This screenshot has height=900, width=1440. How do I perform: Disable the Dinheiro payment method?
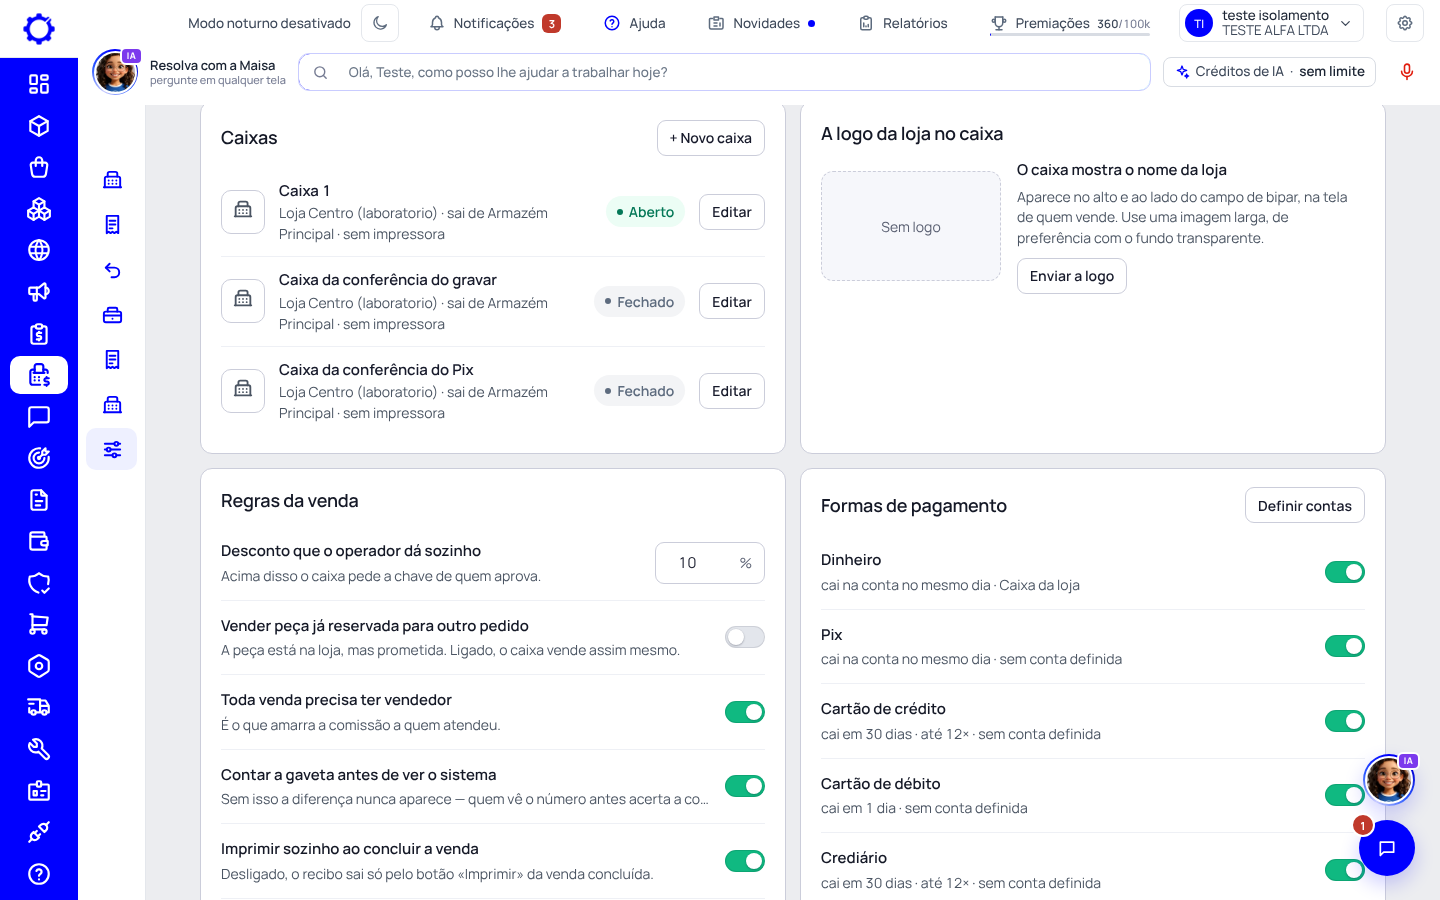(1345, 572)
